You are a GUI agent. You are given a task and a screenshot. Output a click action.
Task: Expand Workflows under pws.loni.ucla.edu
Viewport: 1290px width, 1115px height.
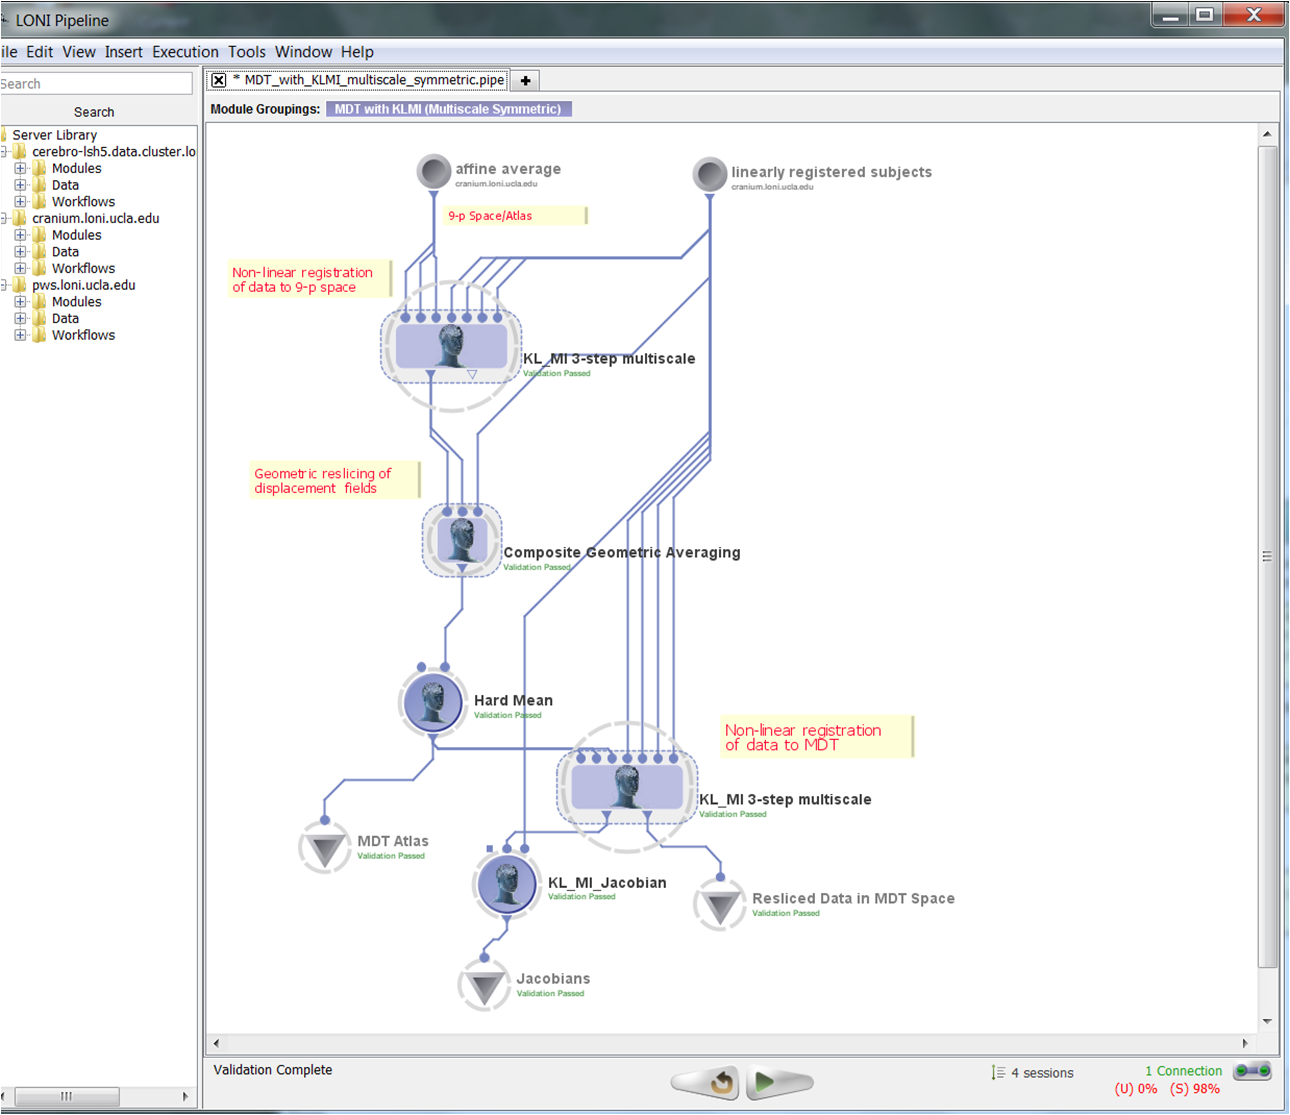pos(20,335)
